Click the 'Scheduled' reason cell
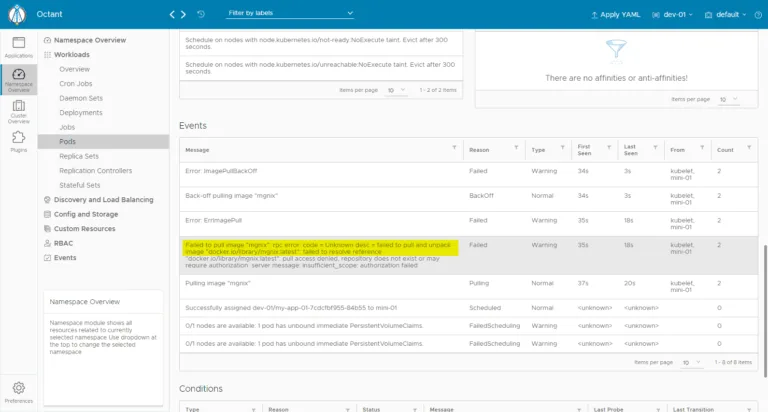This screenshot has width=768, height=412. [x=485, y=308]
